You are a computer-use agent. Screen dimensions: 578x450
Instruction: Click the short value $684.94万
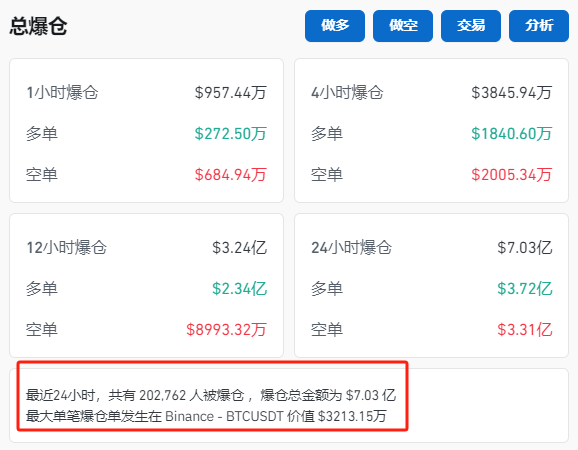tap(230, 174)
